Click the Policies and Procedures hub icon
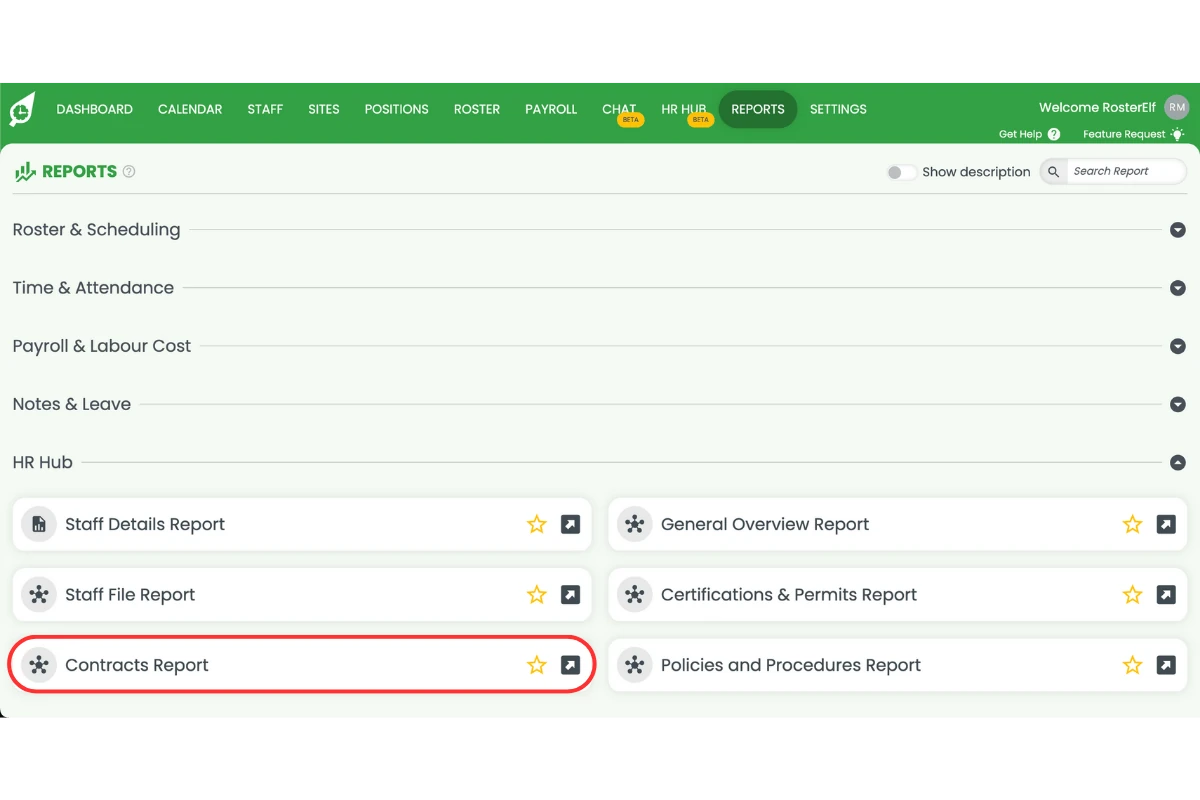The height and width of the screenshot is (800, 1200). tap(634, 665)
